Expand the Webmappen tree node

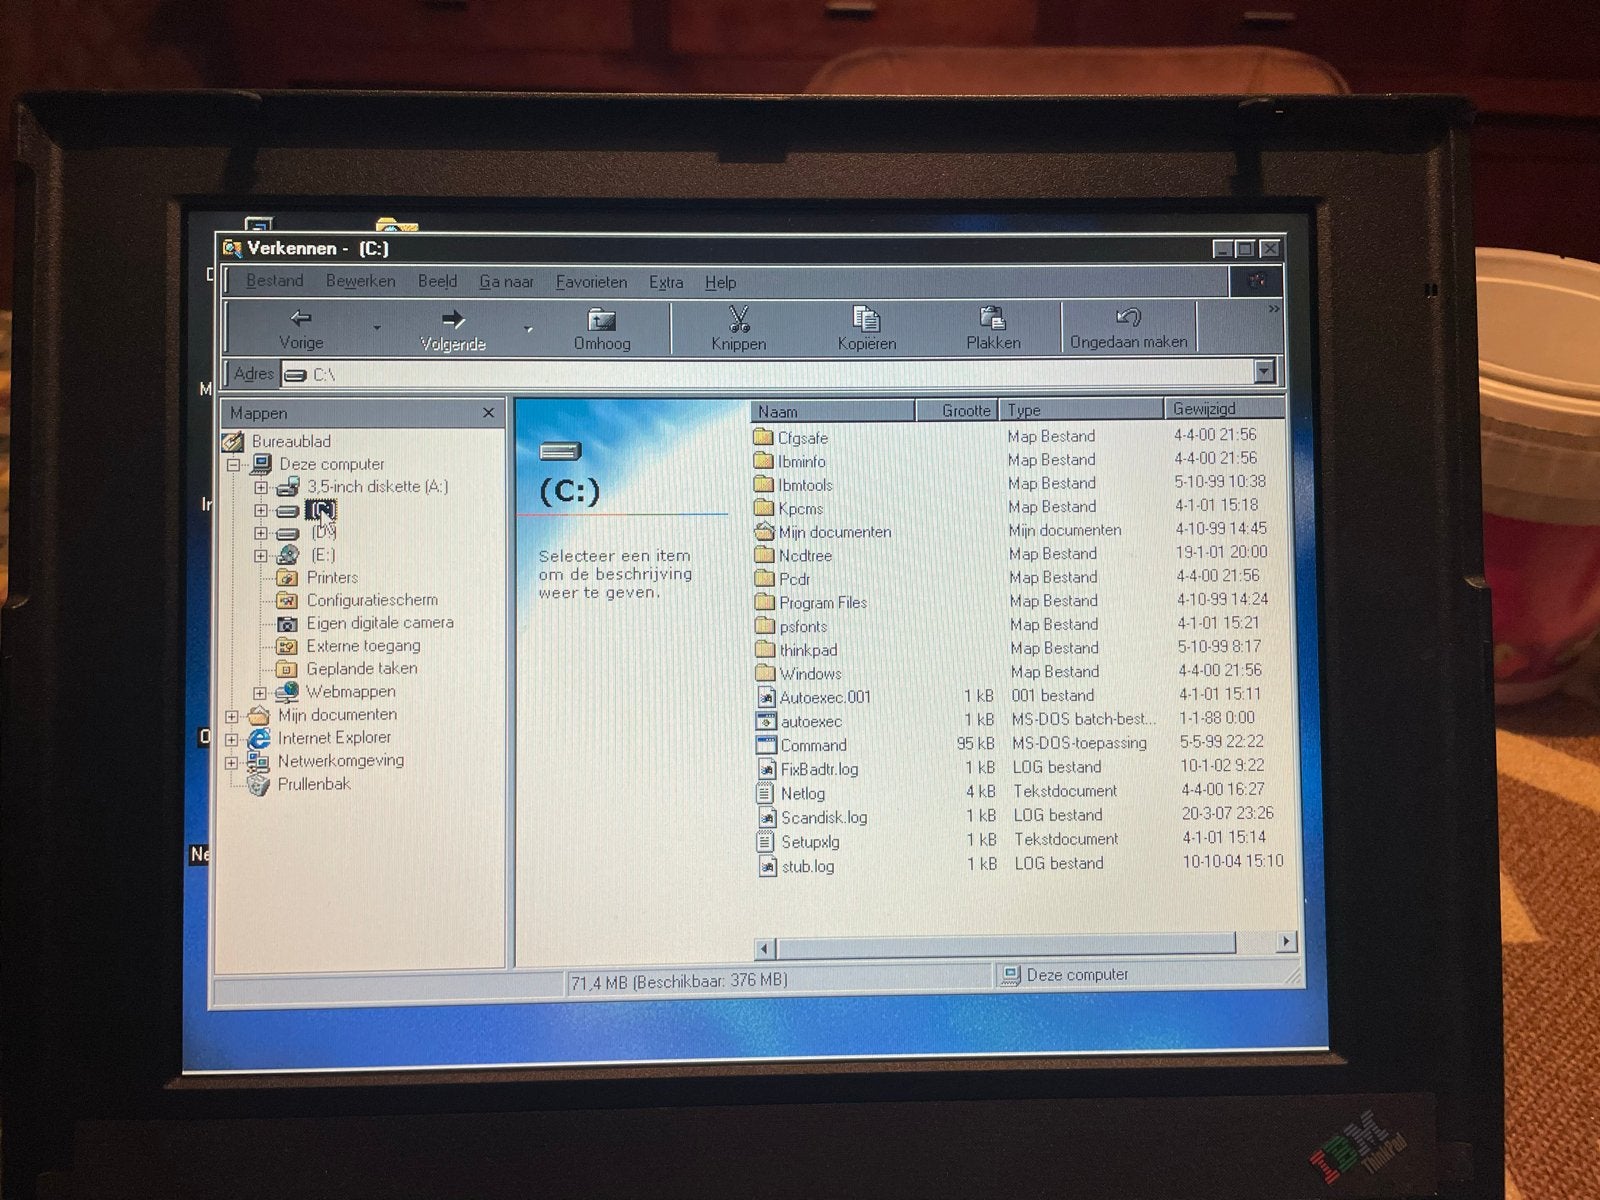[260, 693]
